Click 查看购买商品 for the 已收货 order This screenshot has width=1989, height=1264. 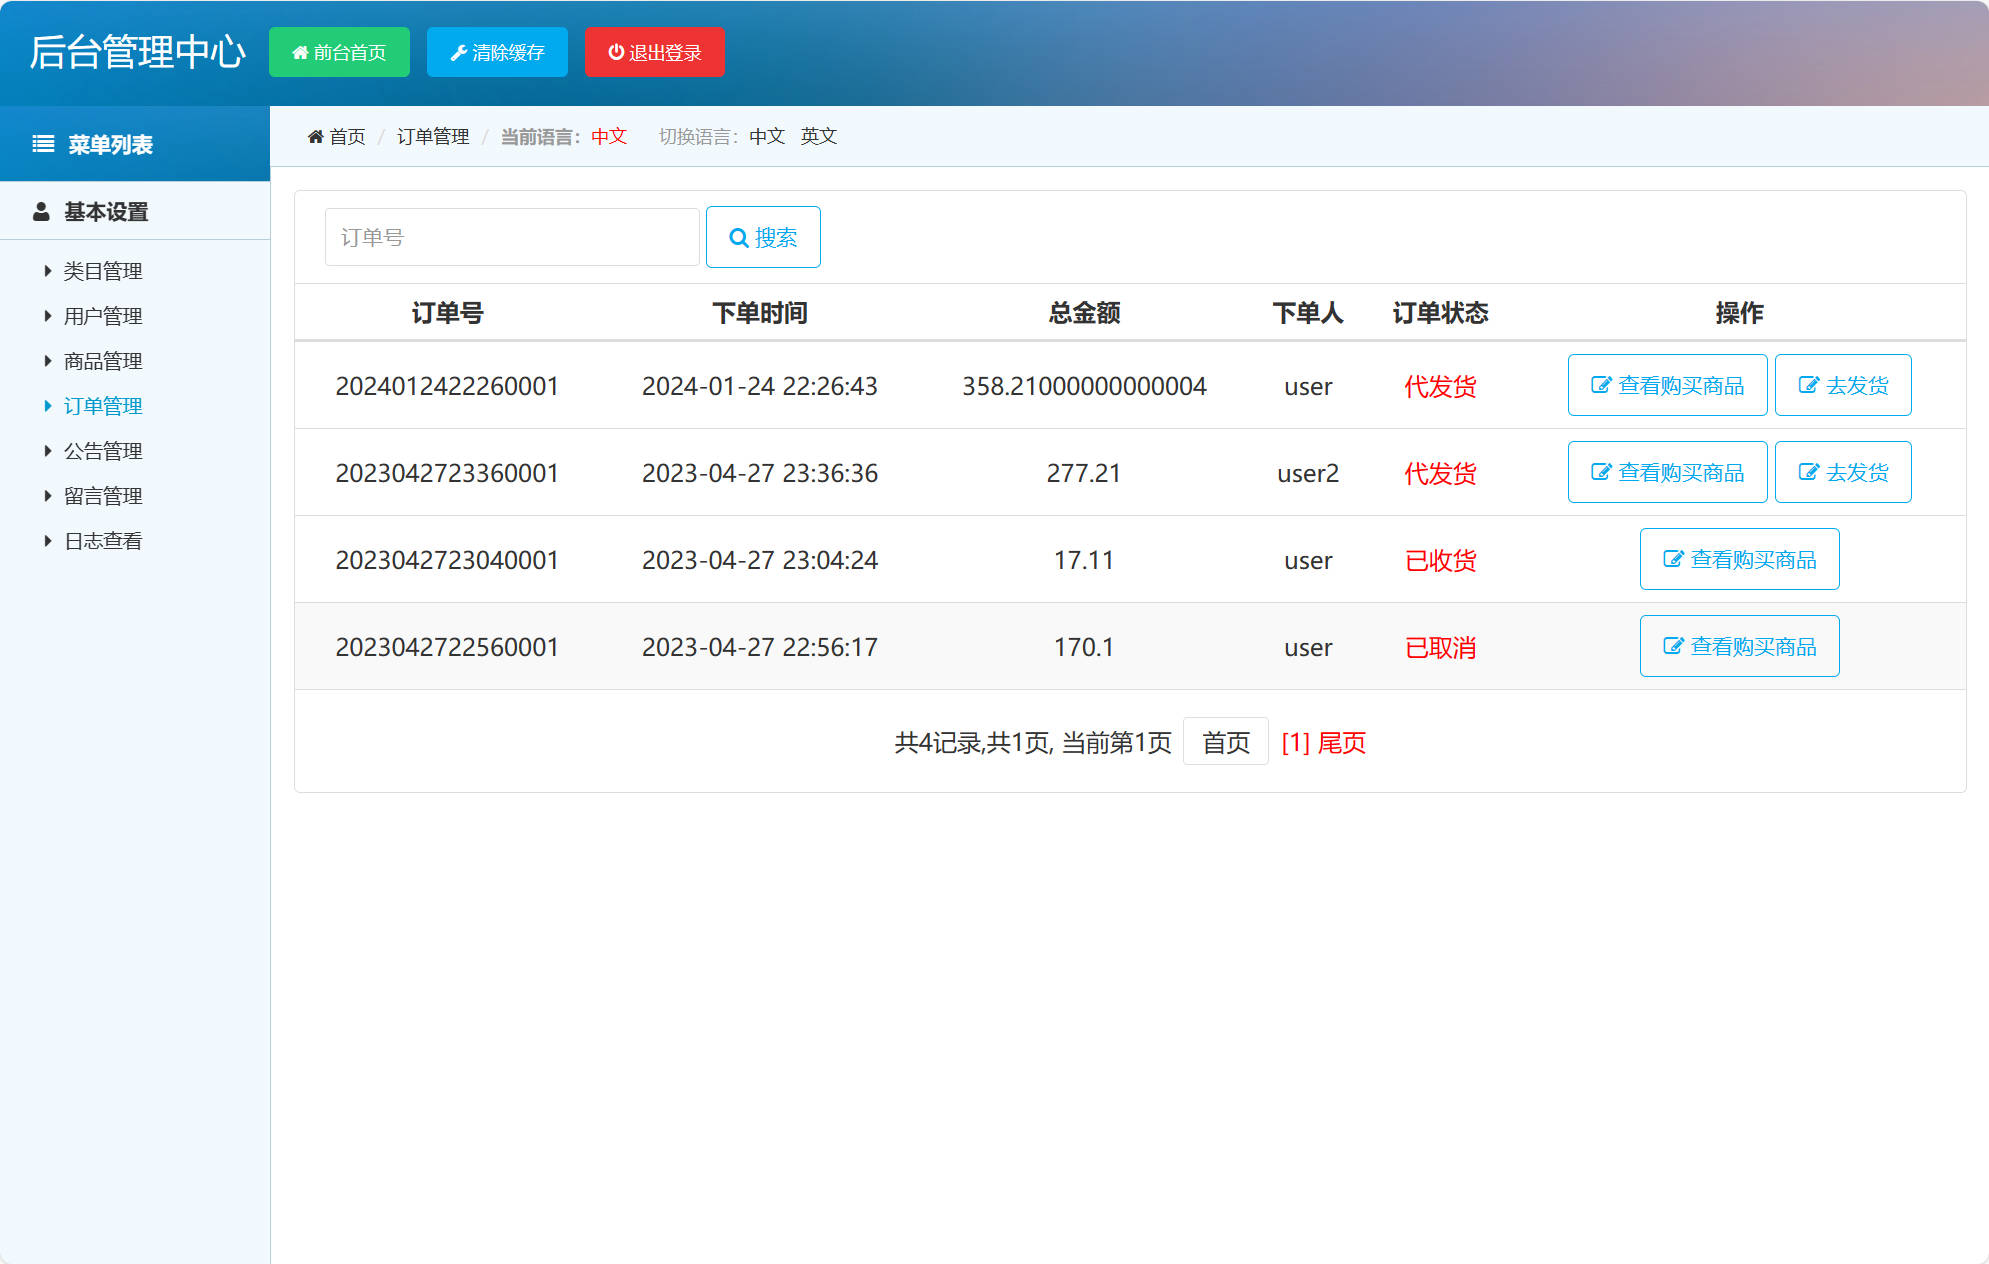1739,559
